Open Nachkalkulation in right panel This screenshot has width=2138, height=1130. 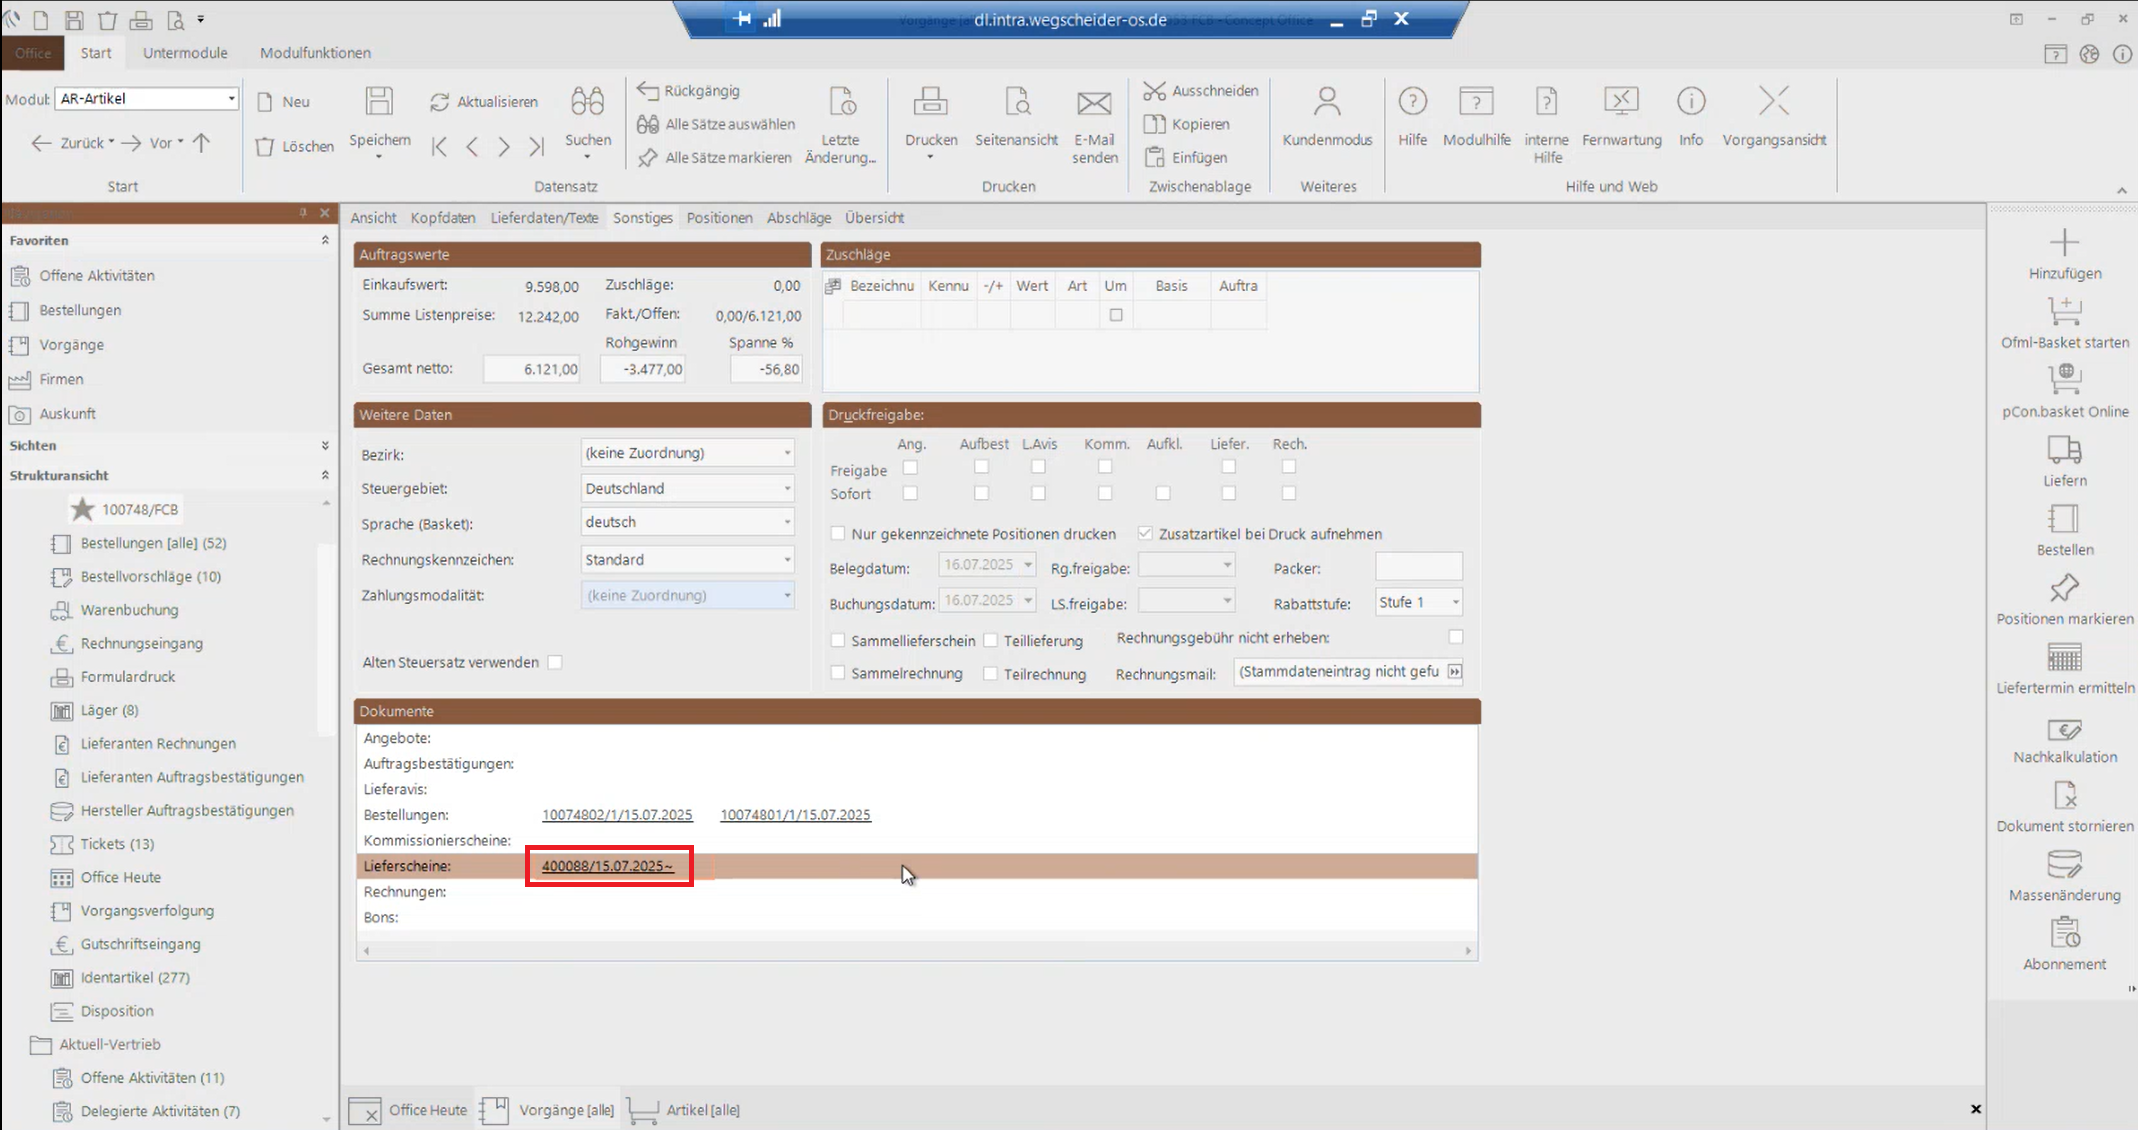[2064, 730]
